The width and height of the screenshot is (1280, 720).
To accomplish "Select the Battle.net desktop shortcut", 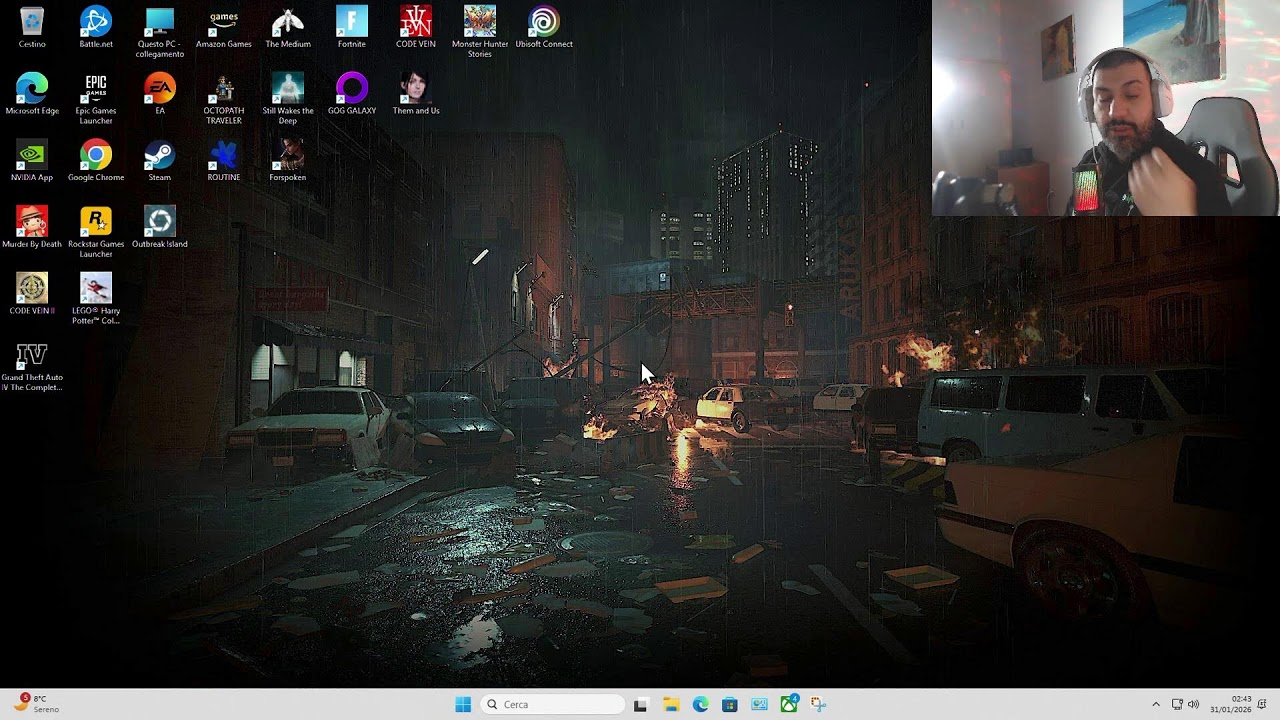I will tap(96, 28).
